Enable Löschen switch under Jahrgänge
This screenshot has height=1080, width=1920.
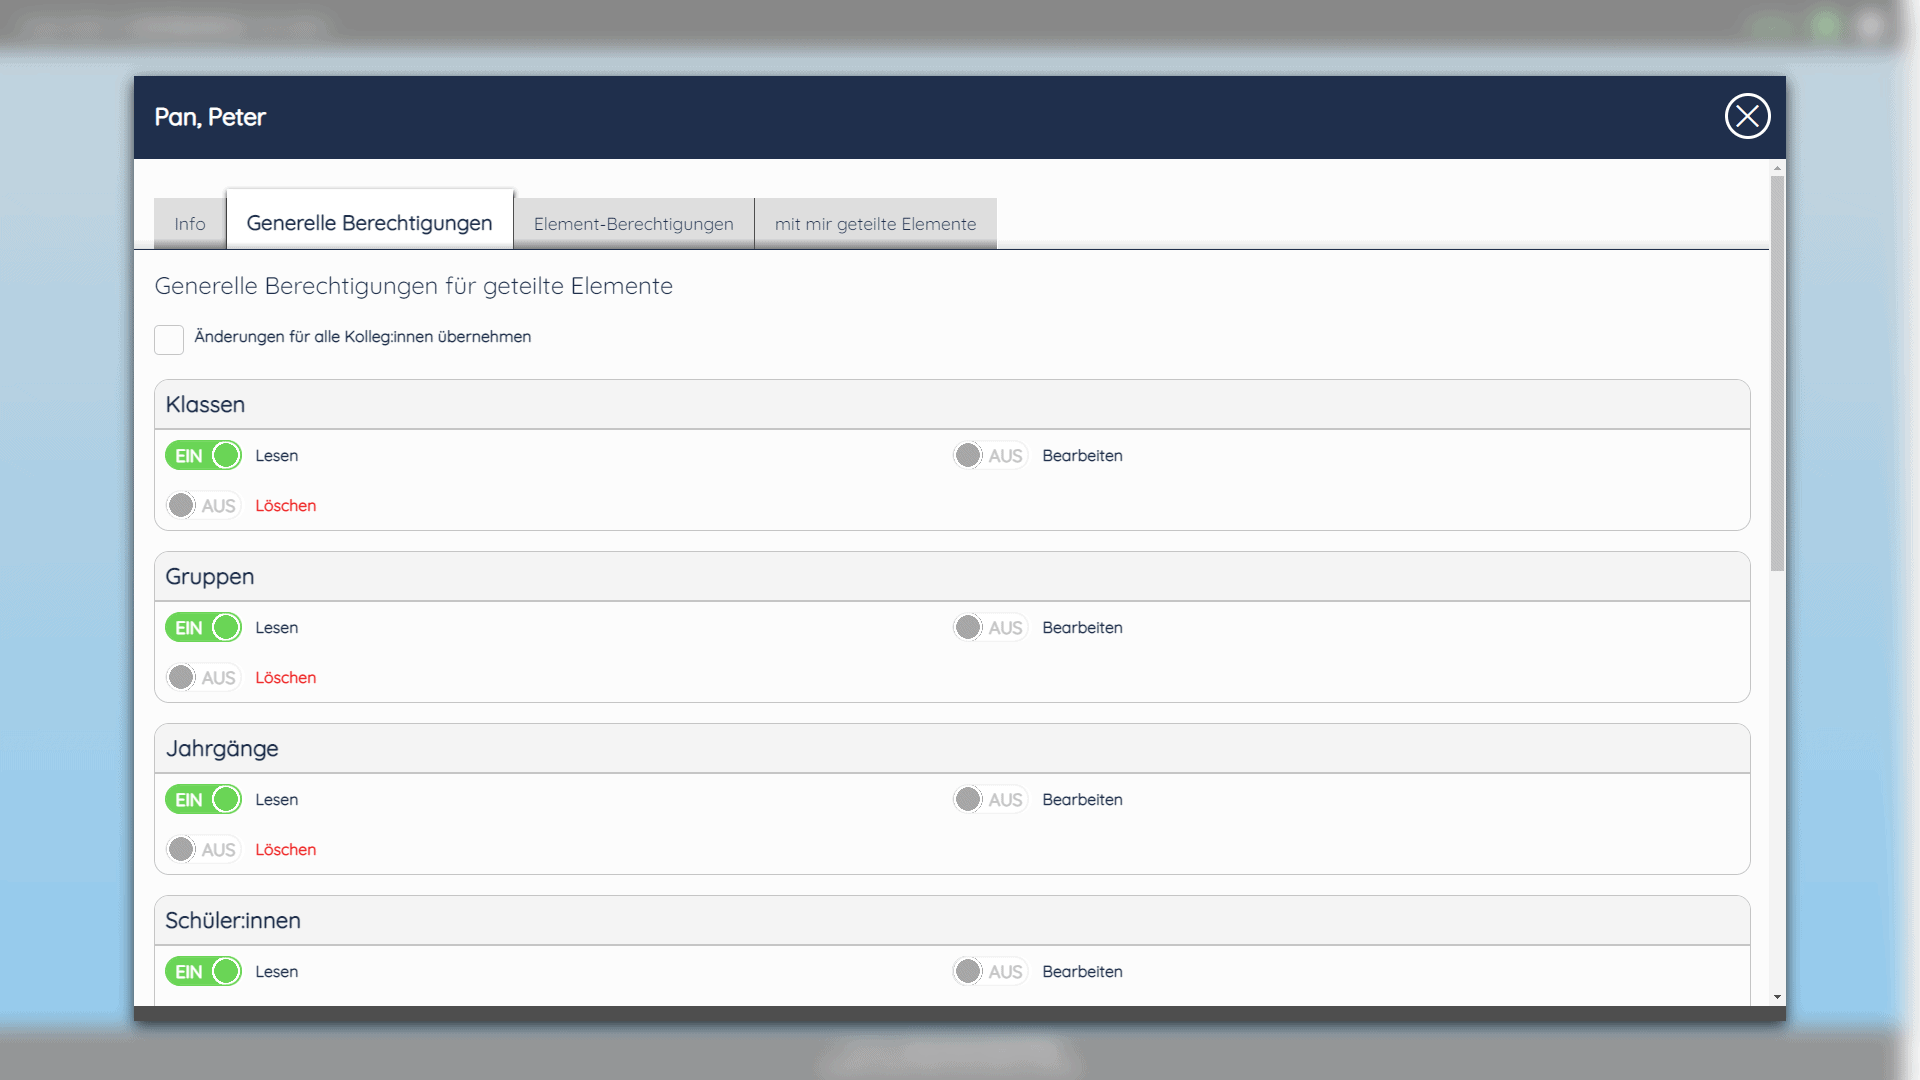point(203,849)
